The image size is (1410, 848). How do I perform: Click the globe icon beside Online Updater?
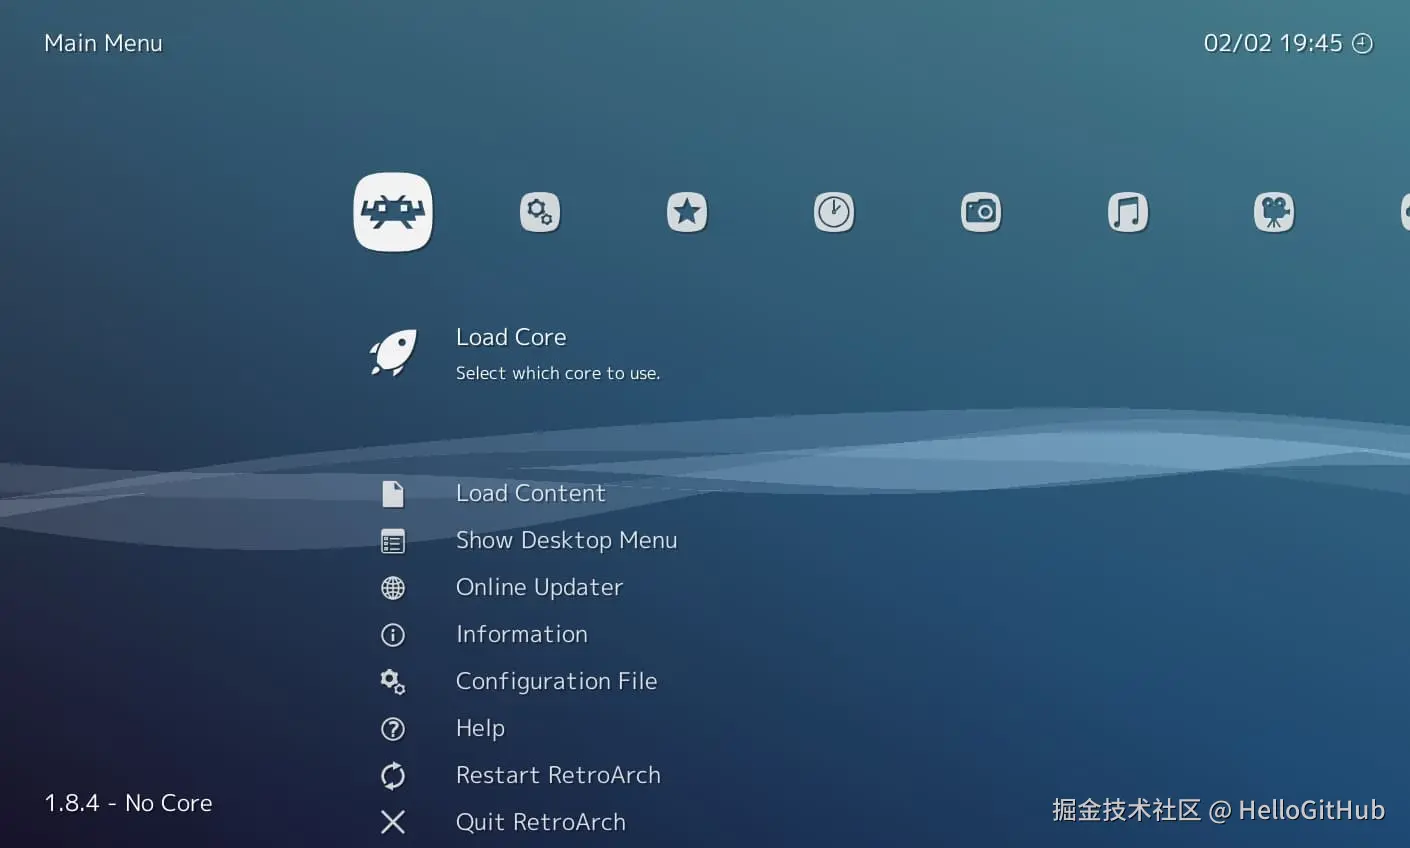coord(393,588)
